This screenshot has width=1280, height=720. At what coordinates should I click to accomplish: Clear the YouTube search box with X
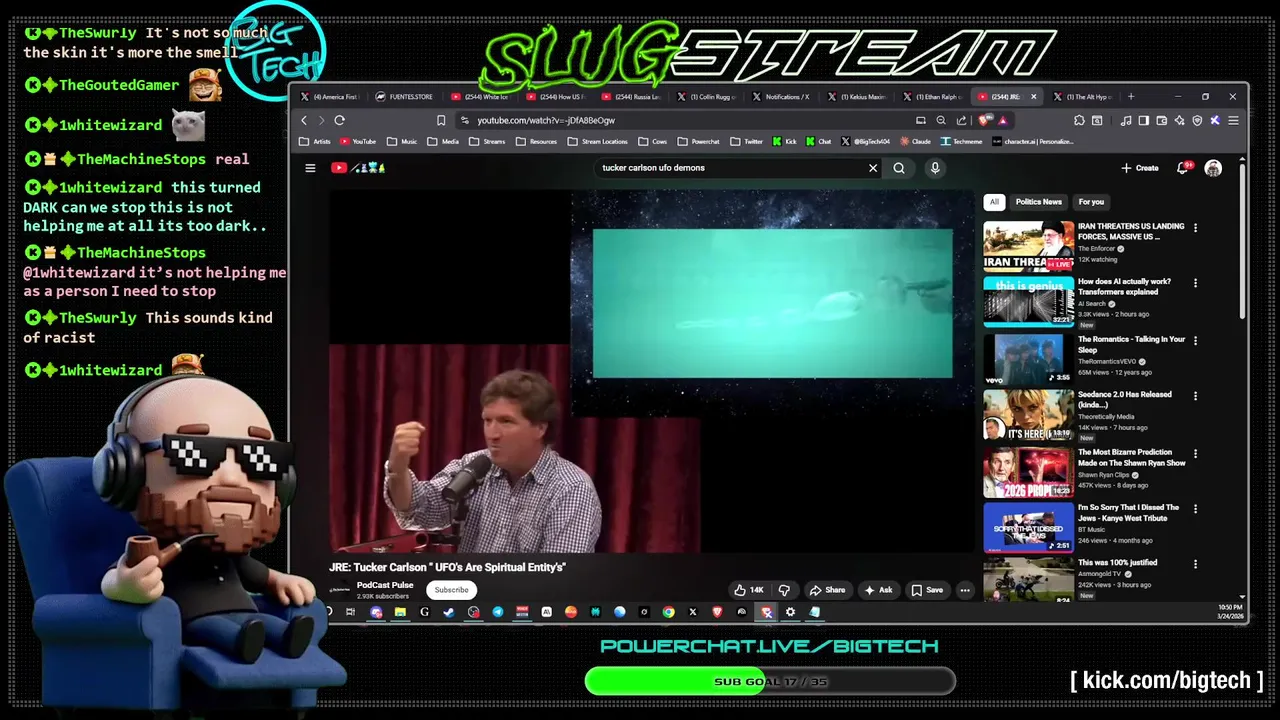click(873, 168)
